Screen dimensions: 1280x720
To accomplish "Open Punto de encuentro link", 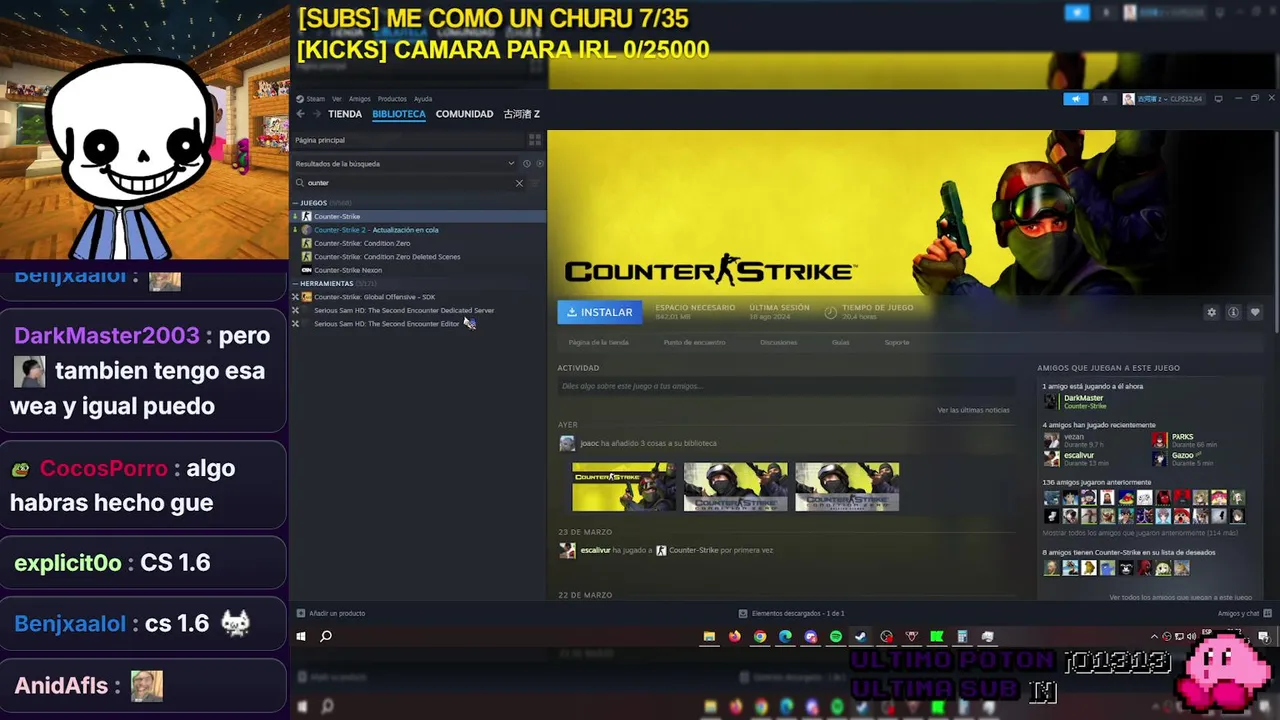I will point(694,342).
